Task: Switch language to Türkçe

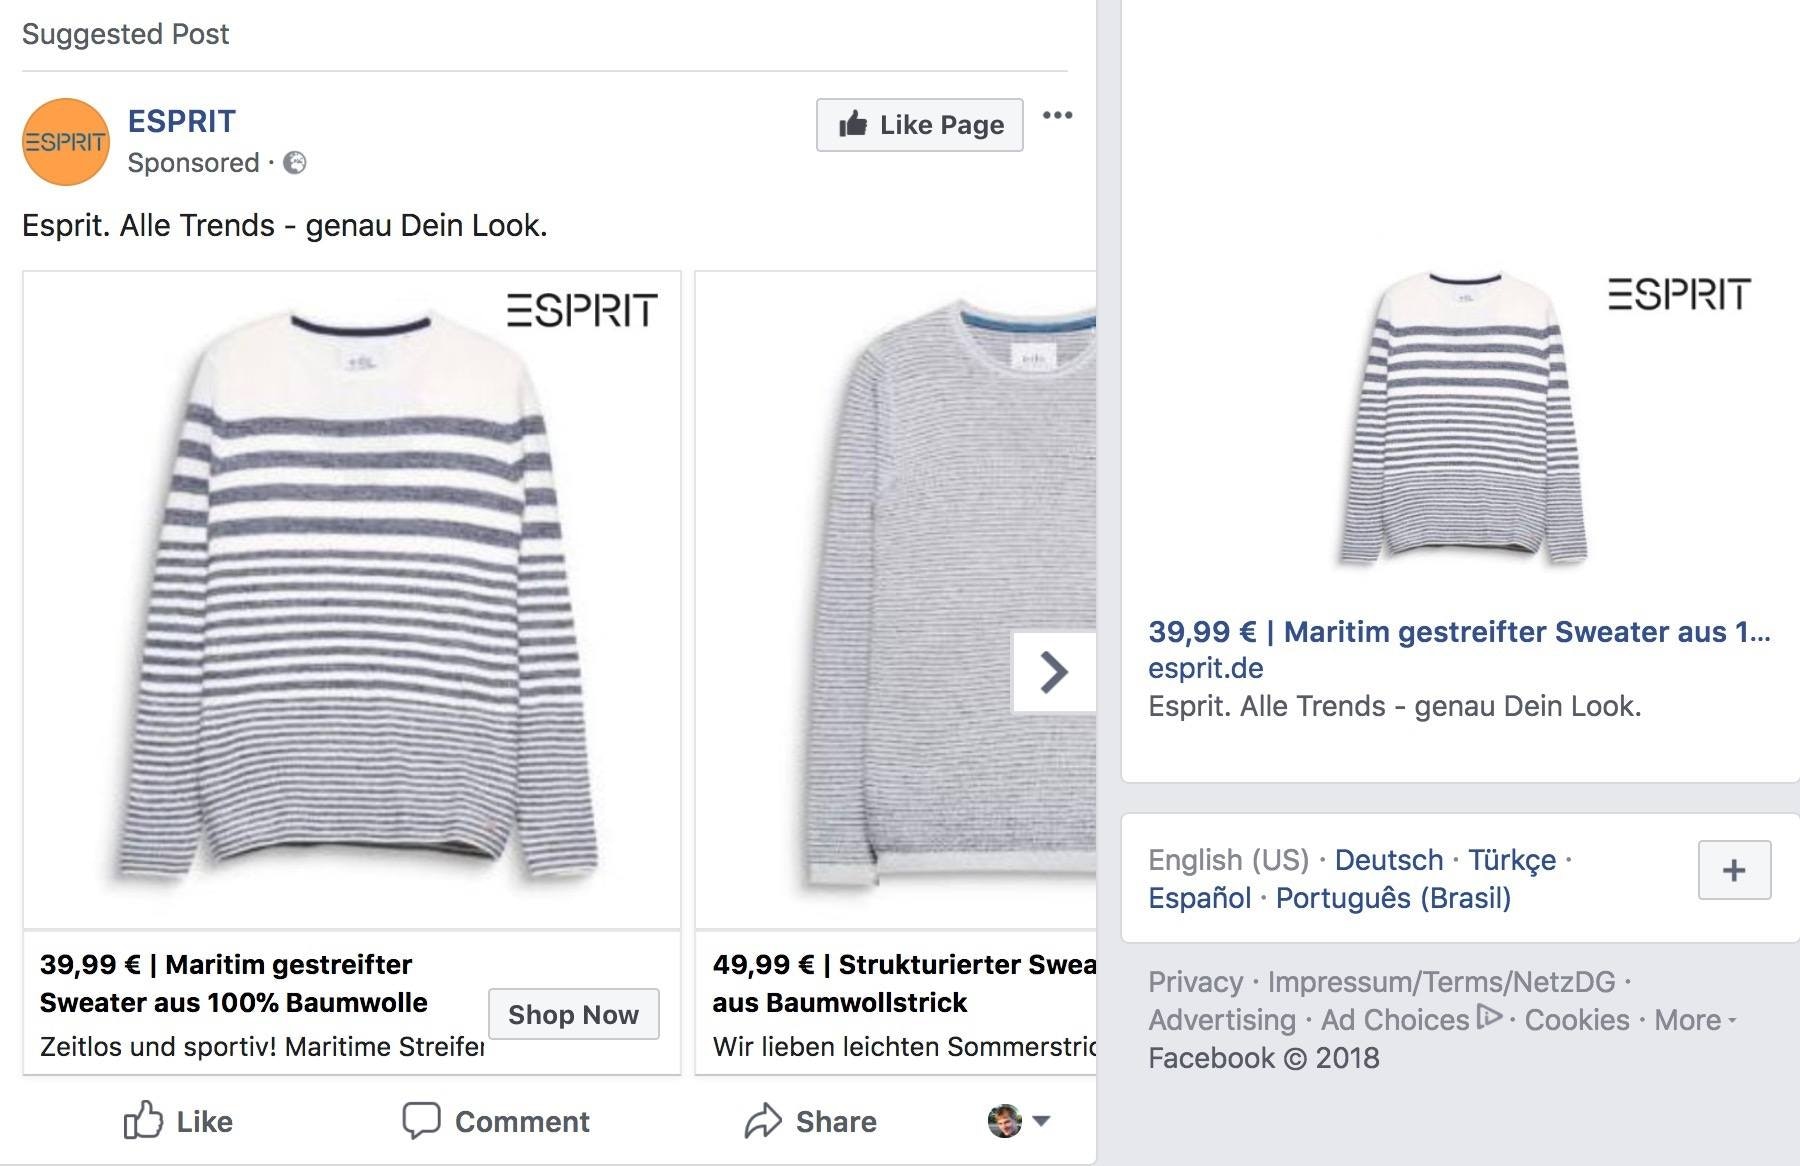Action: pos(1511,860)
